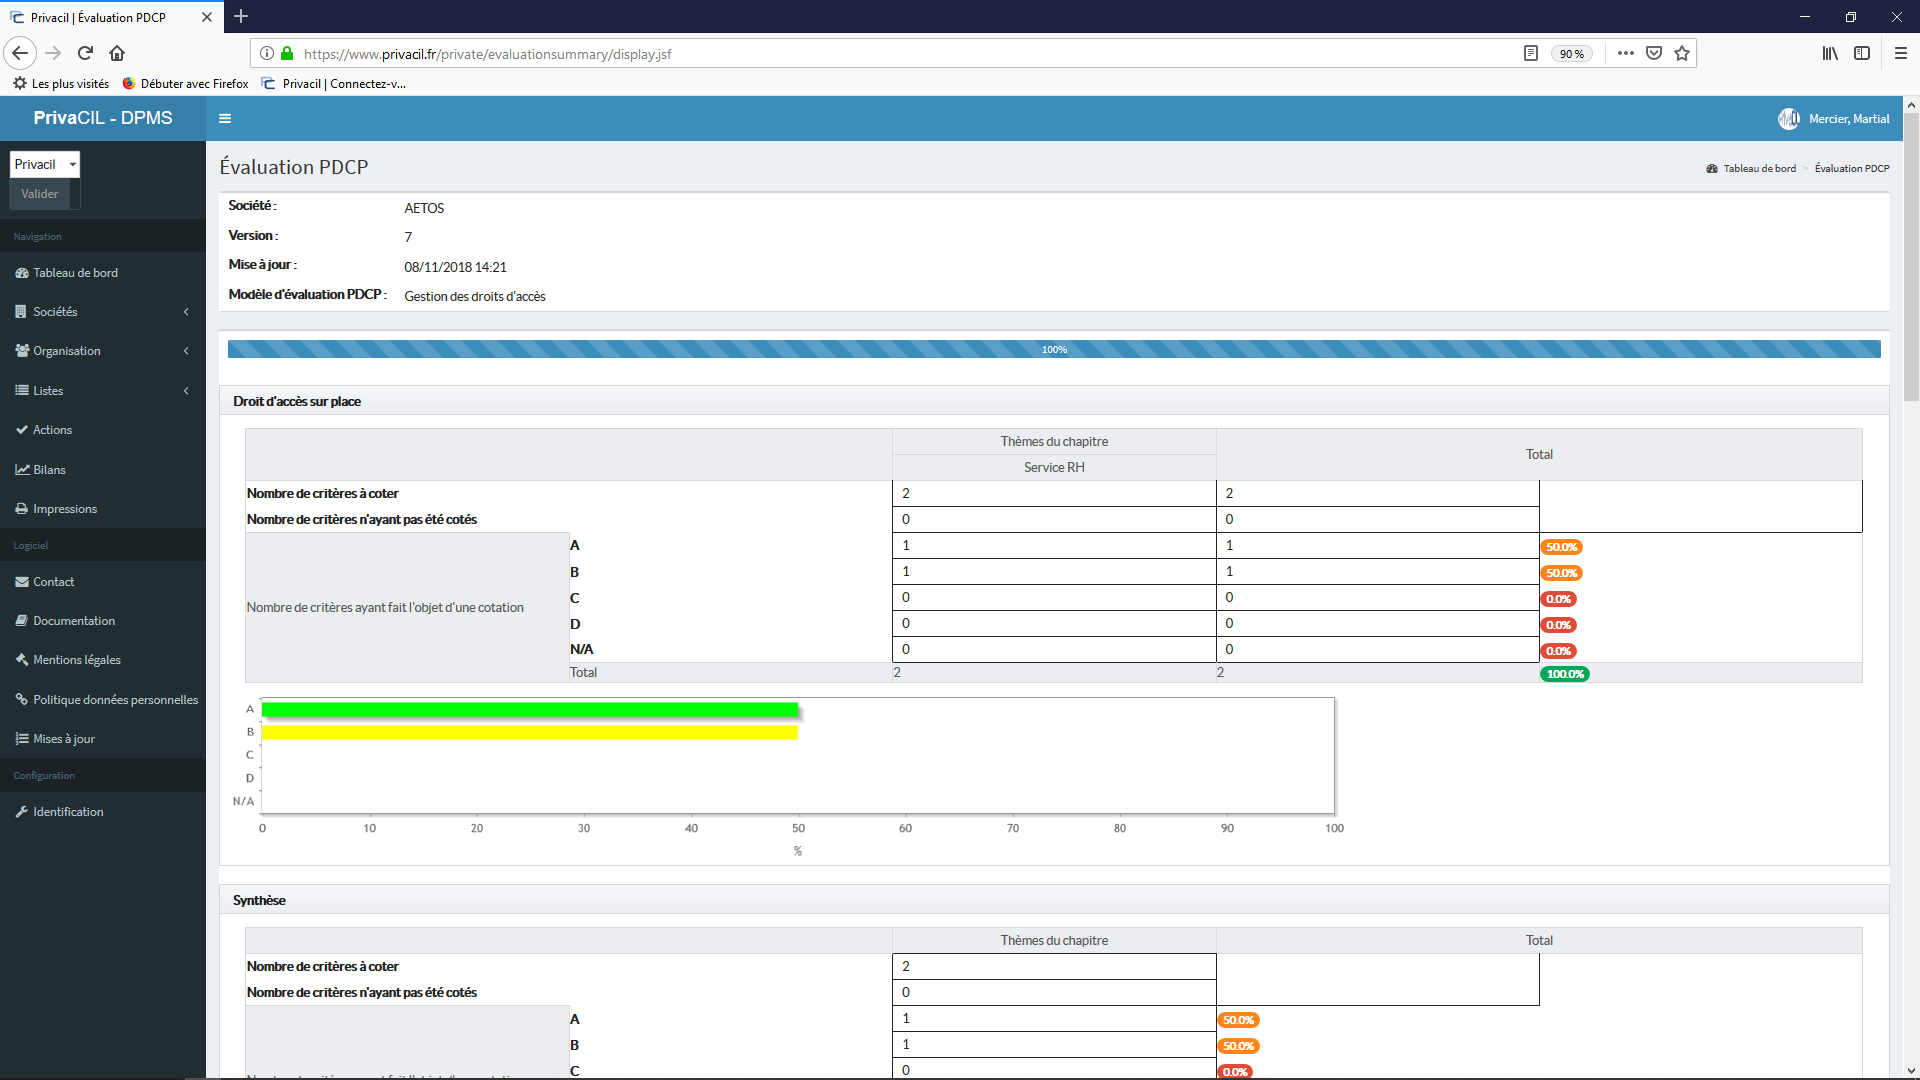1920x1080 pixels.
Task: Click the Actions icon in sidebar
Action: click(18, 429)
